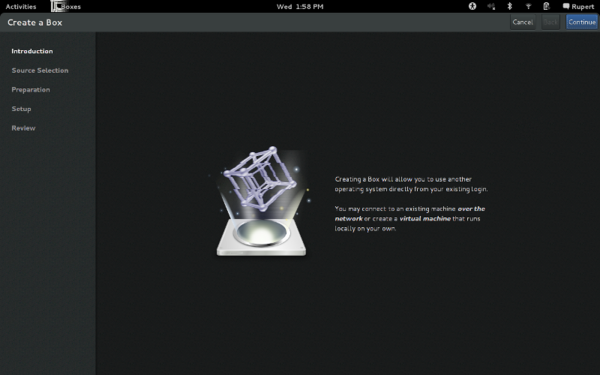Open the Wed 1:58 PM clock calendar

[300, 7]
